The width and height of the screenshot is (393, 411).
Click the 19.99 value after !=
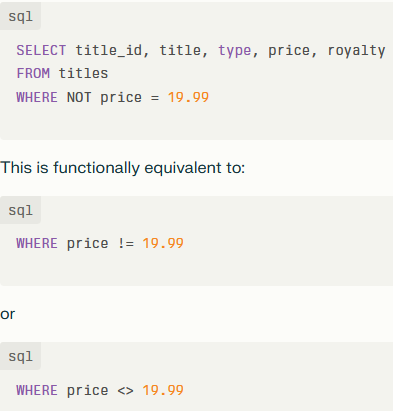click(163, 243)
